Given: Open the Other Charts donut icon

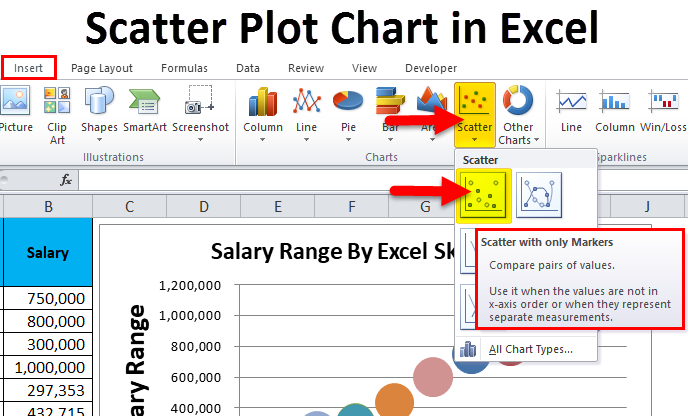Looking at the screenshot, I should click(x=518, y=100).
